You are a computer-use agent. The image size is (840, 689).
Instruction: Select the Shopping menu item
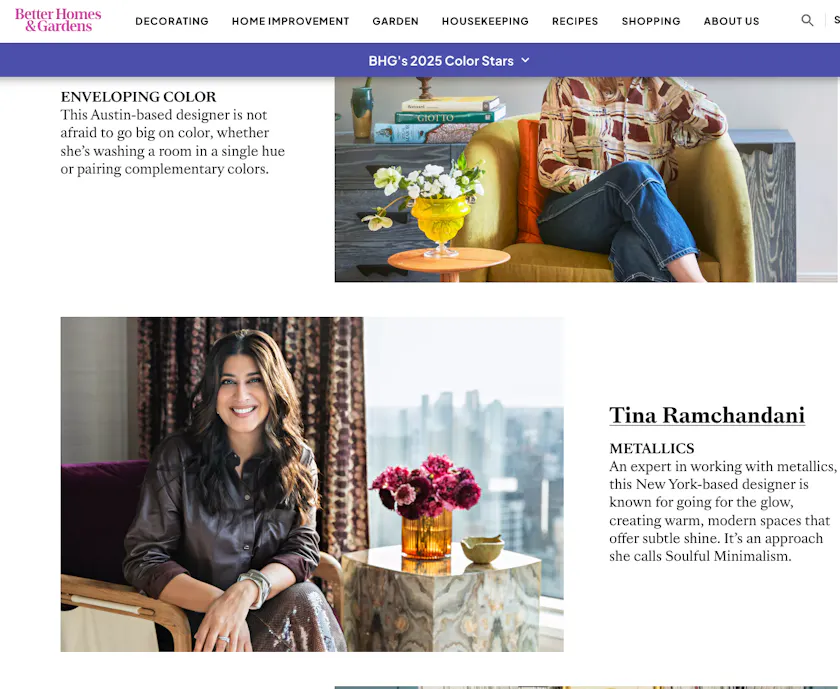[651, 21]
